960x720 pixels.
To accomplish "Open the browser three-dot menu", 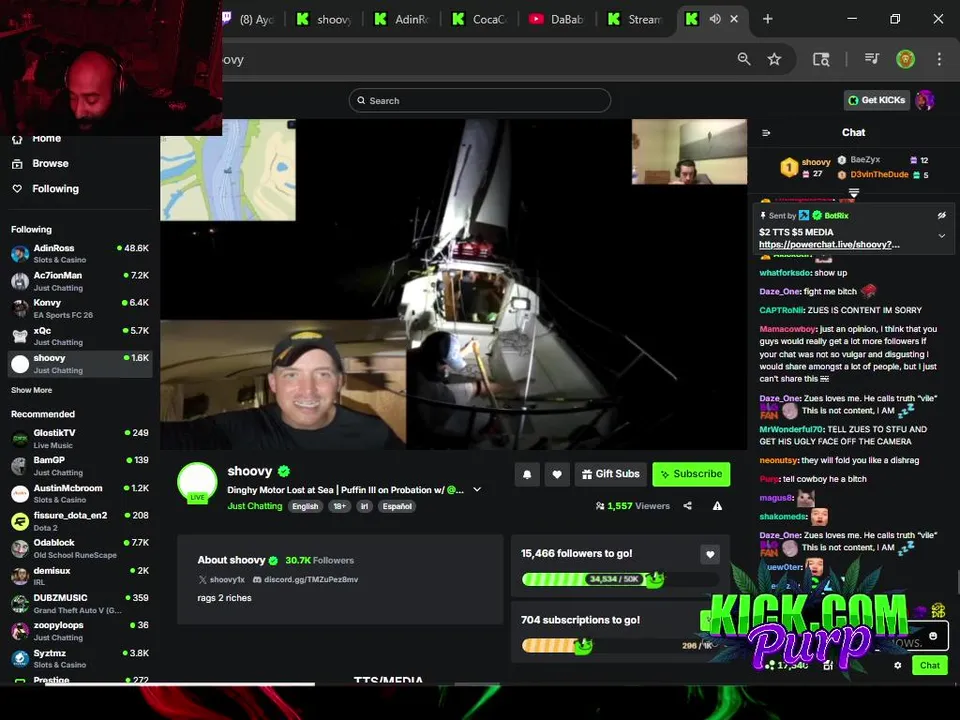I will pos(939,59).
